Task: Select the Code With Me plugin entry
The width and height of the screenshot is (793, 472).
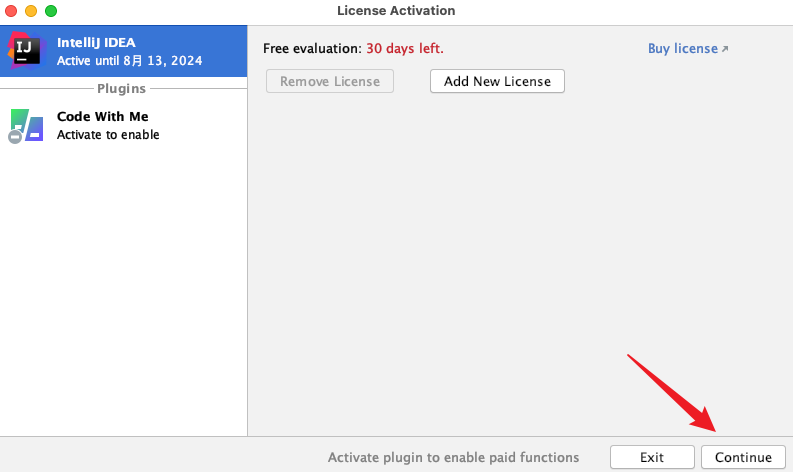Action: (x=129, y=126)
